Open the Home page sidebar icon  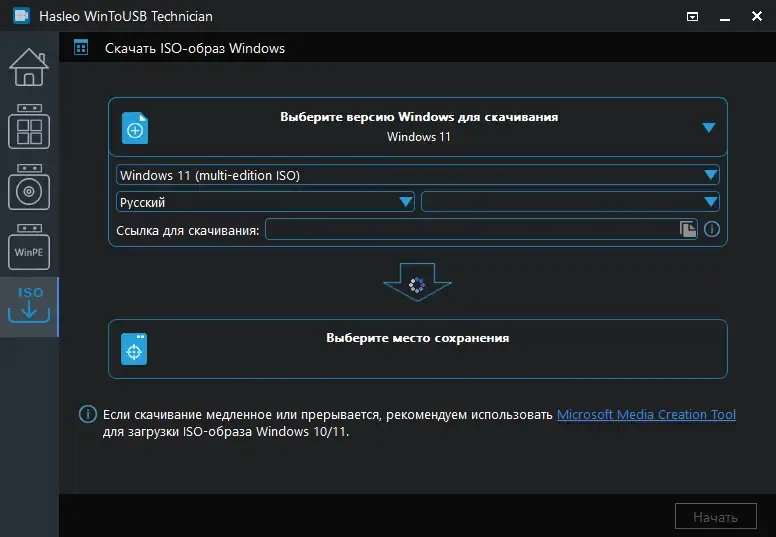pyautogui.click(x=29, y=67)
